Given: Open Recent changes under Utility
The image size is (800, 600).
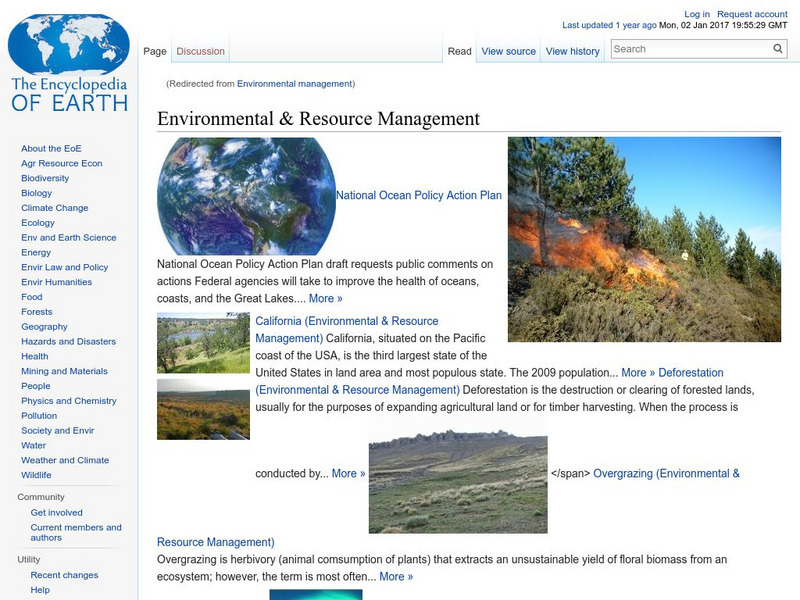Looking at the screenshot, I should 64,575.
